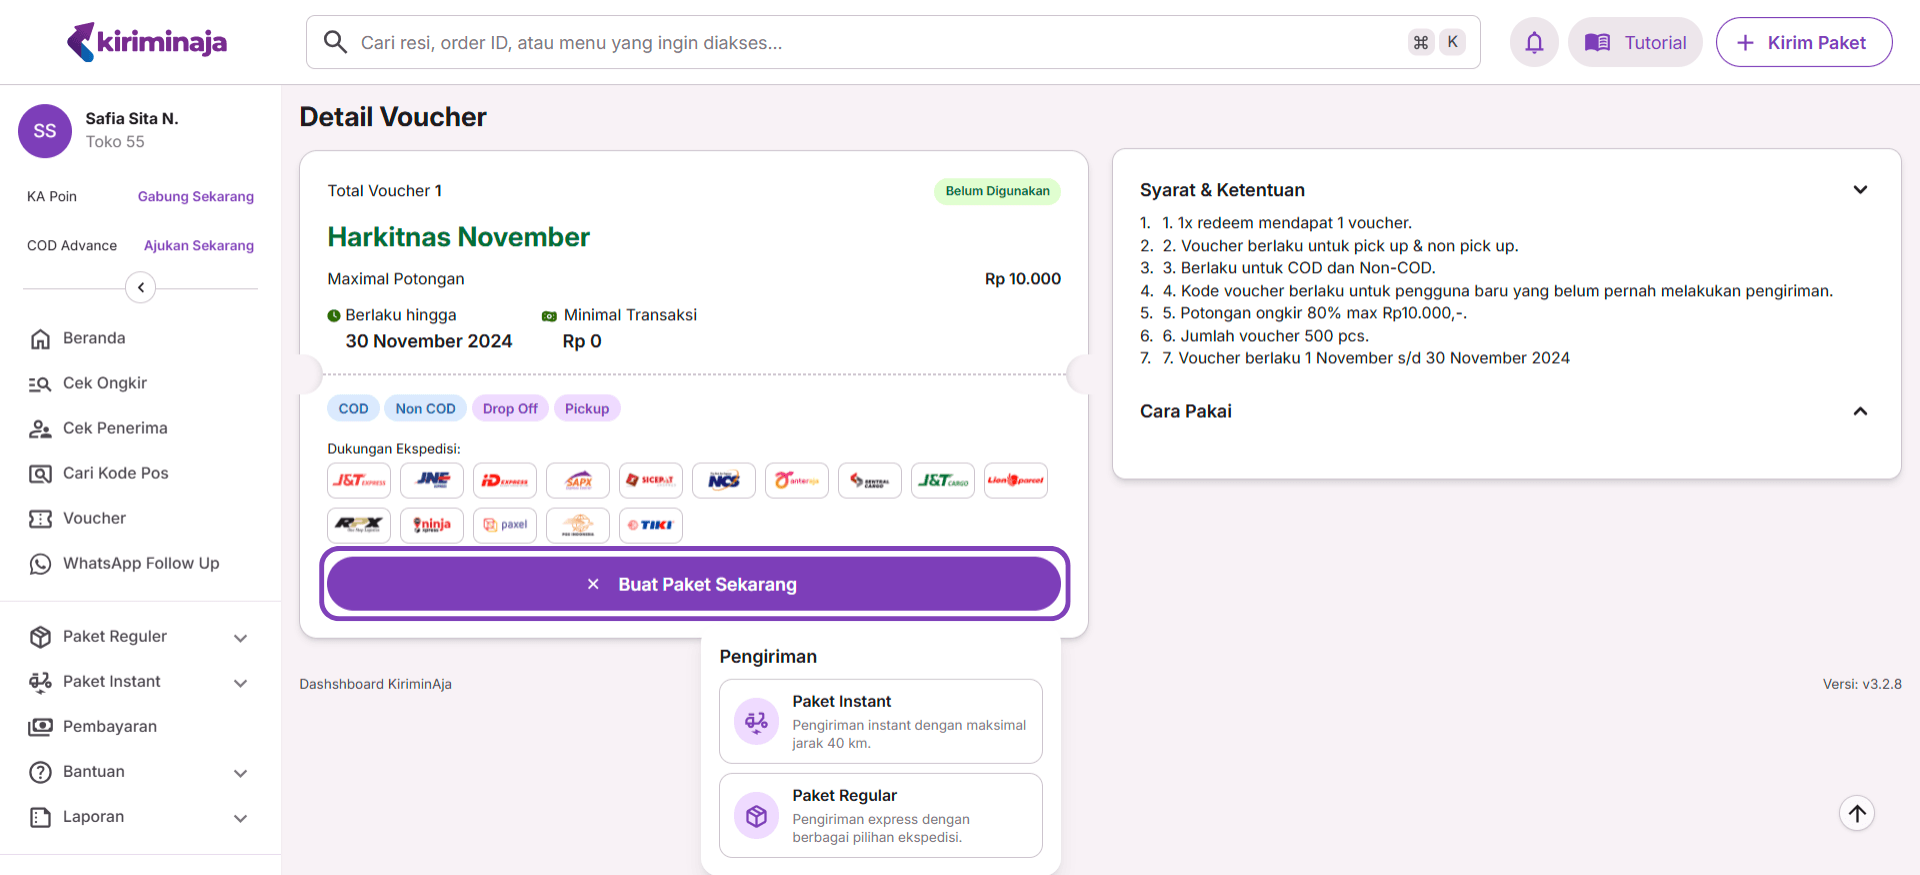Expand the Paket Reguler sidebar menu

240,637
